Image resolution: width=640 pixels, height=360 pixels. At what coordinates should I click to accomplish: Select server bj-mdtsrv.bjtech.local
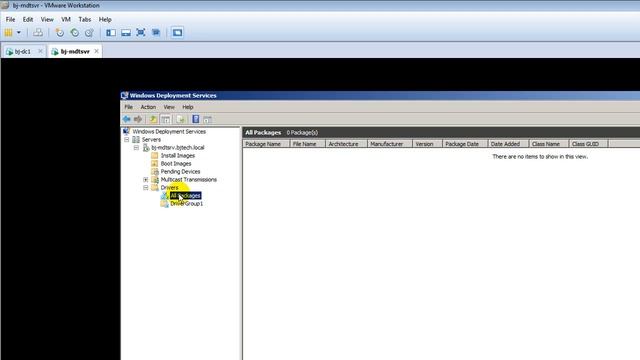pyautogui.click(x=178, y=147)
